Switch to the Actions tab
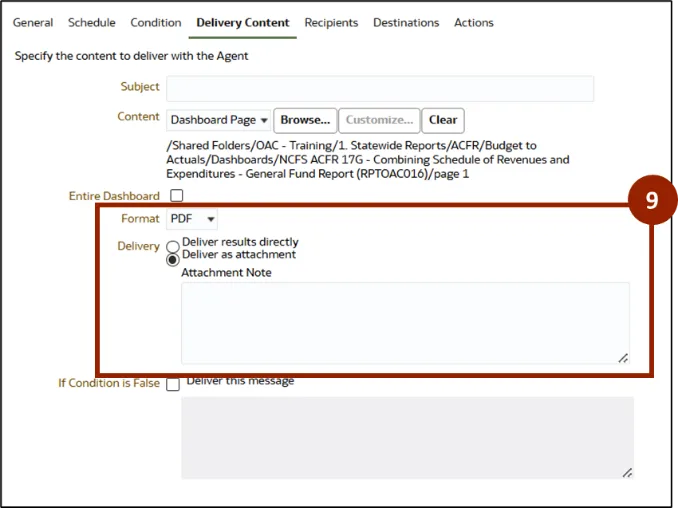The height and width of the screenshot is (508, 678). 474,22
